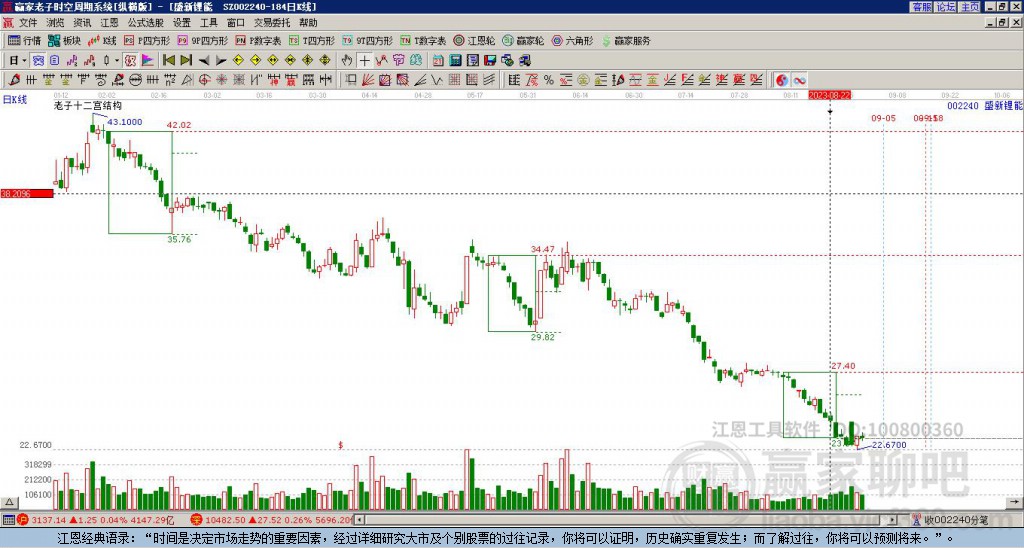Click the colored flag icon
Viewport: 1024px width, 548px height.
148,61
